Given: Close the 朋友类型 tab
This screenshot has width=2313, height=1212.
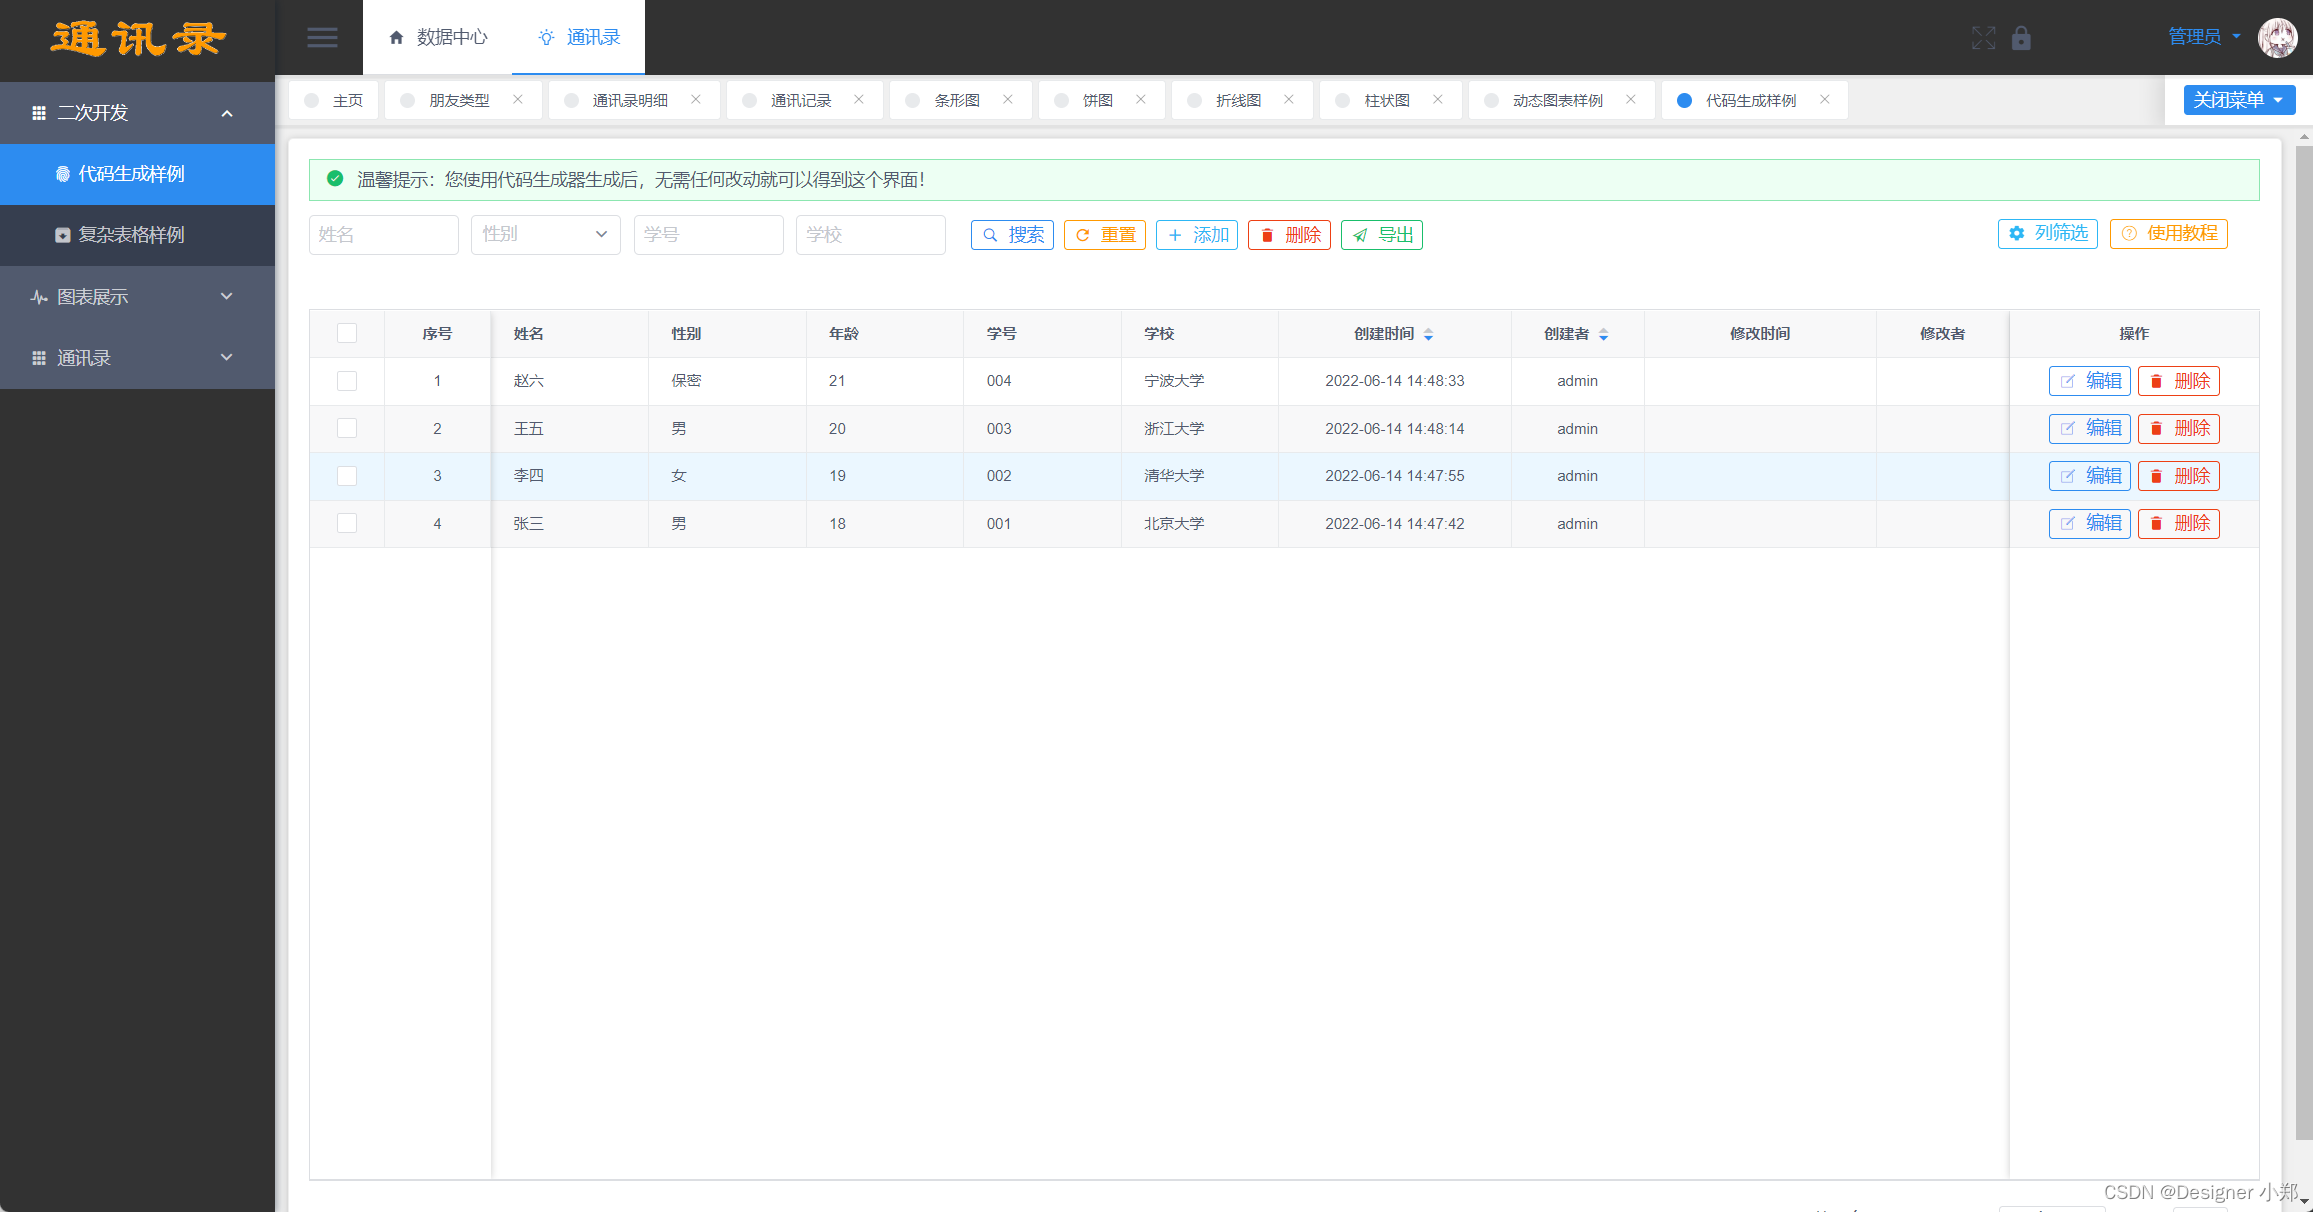Looking at the screenshot, I should tap(517, 100).
